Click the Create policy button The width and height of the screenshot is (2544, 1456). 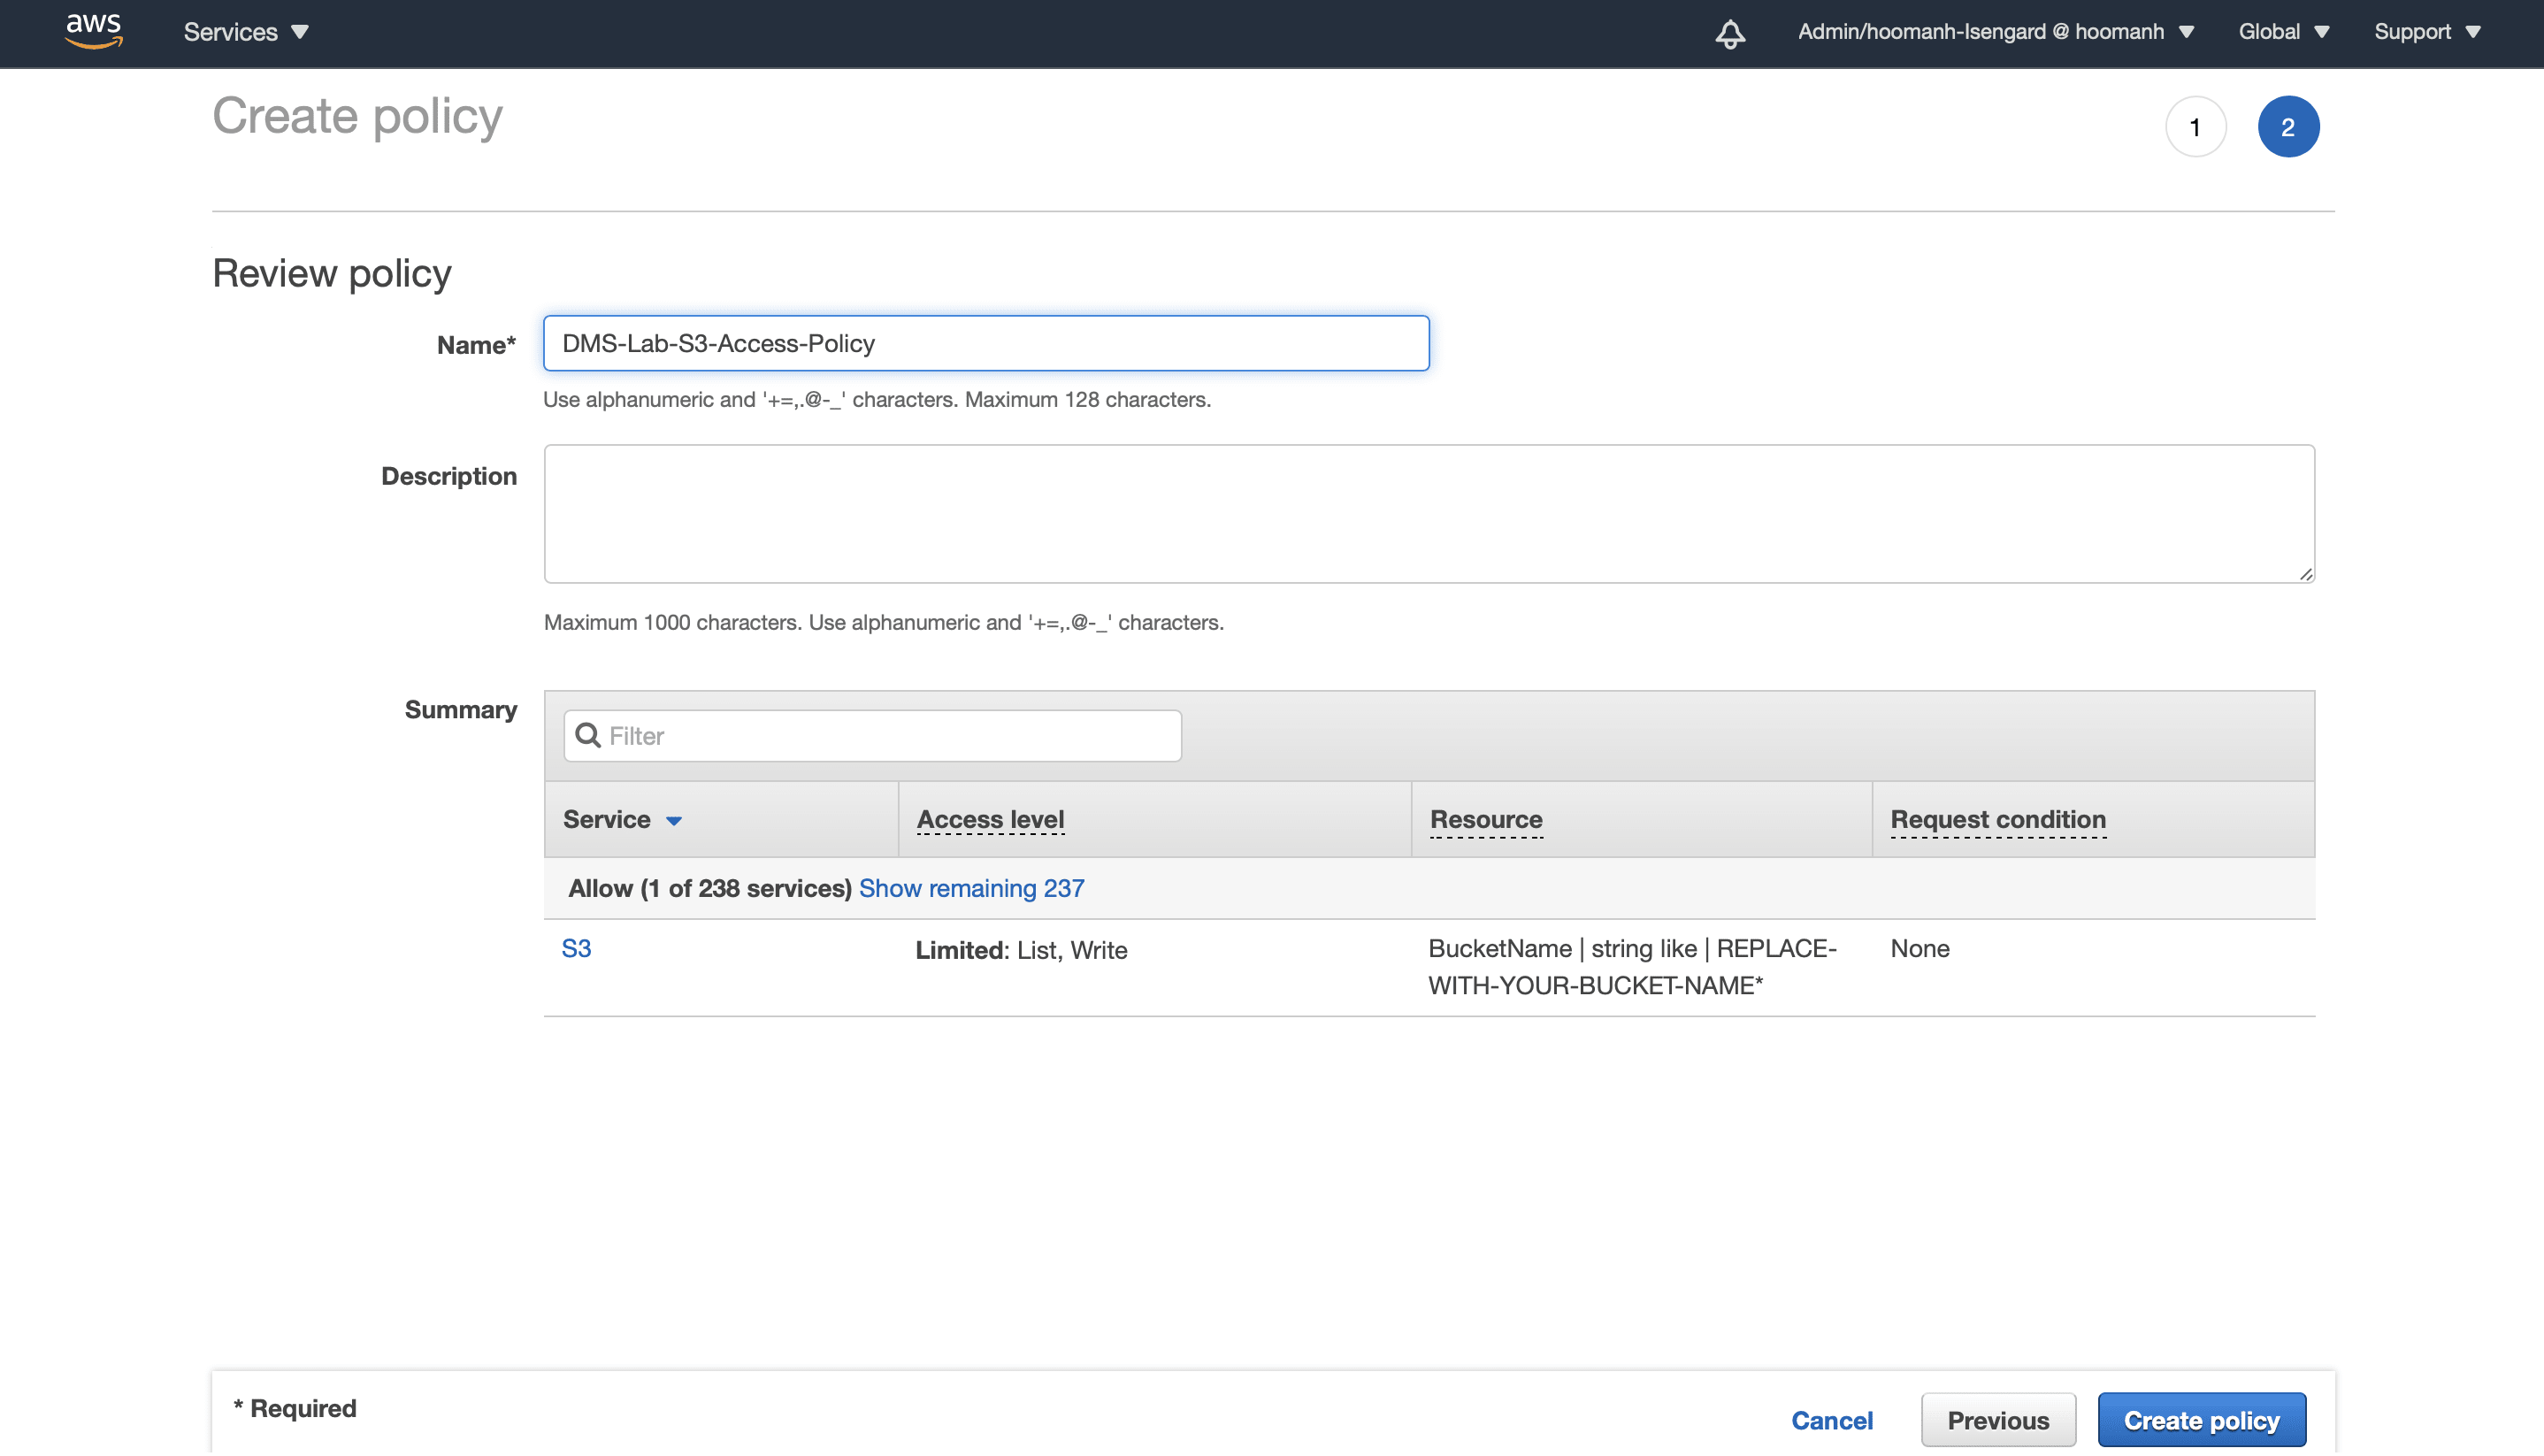point(2201,1420)
